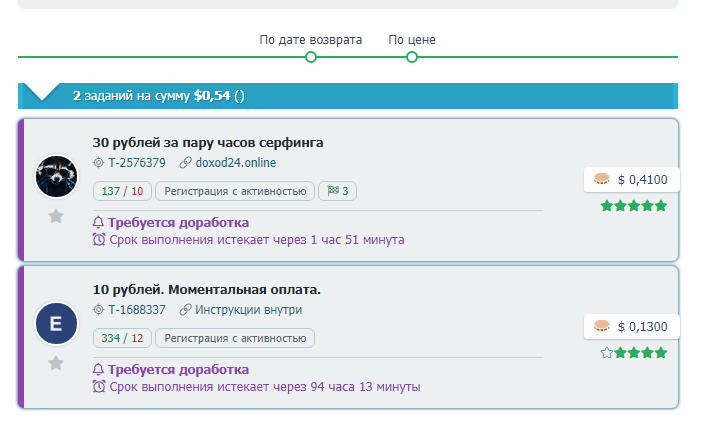Click the link icon beside doxod24.online
This screenshot has height=431, width=704.
pyautogui.click(x=185, y=163)
